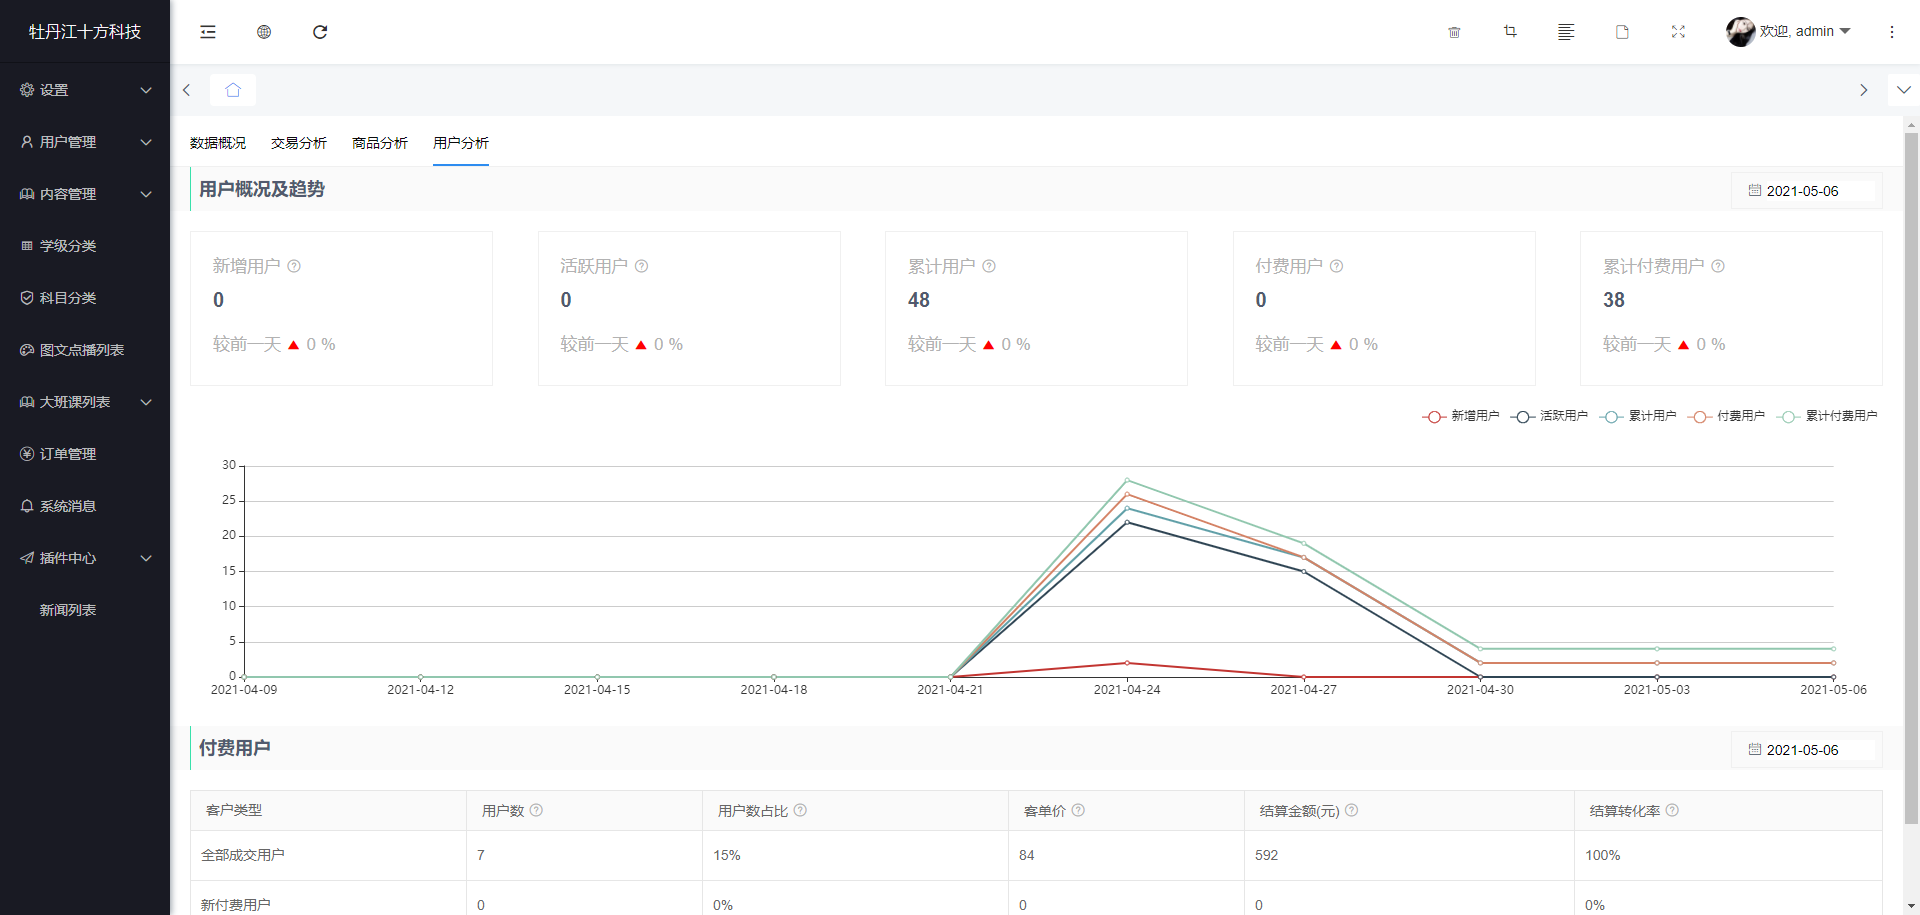This screenshot has width=1920, height=915.
Task: Toggle 活跃用户 series in chart legend
Action: pyautogui.click(x=1549, y=416)
